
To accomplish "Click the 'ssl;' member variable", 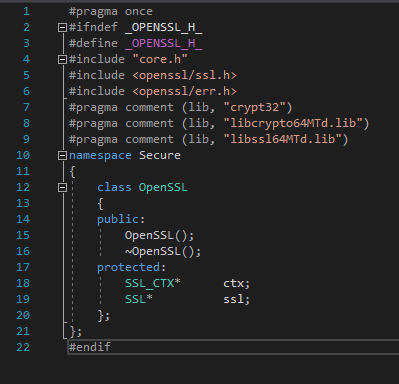I will click(x=236, y=299).
